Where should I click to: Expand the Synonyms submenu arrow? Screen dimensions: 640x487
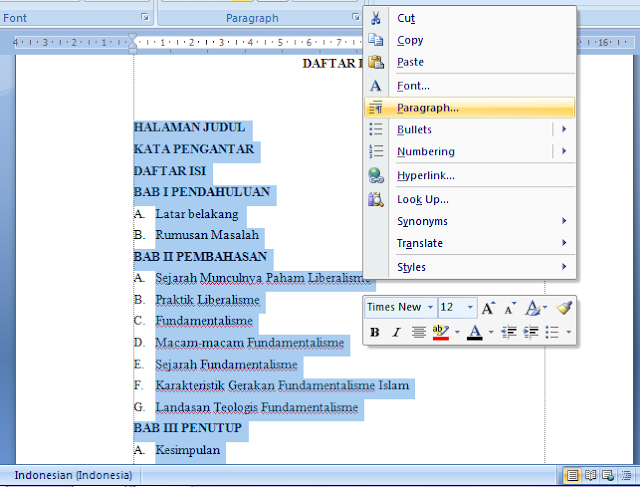(x=564, y=221)
